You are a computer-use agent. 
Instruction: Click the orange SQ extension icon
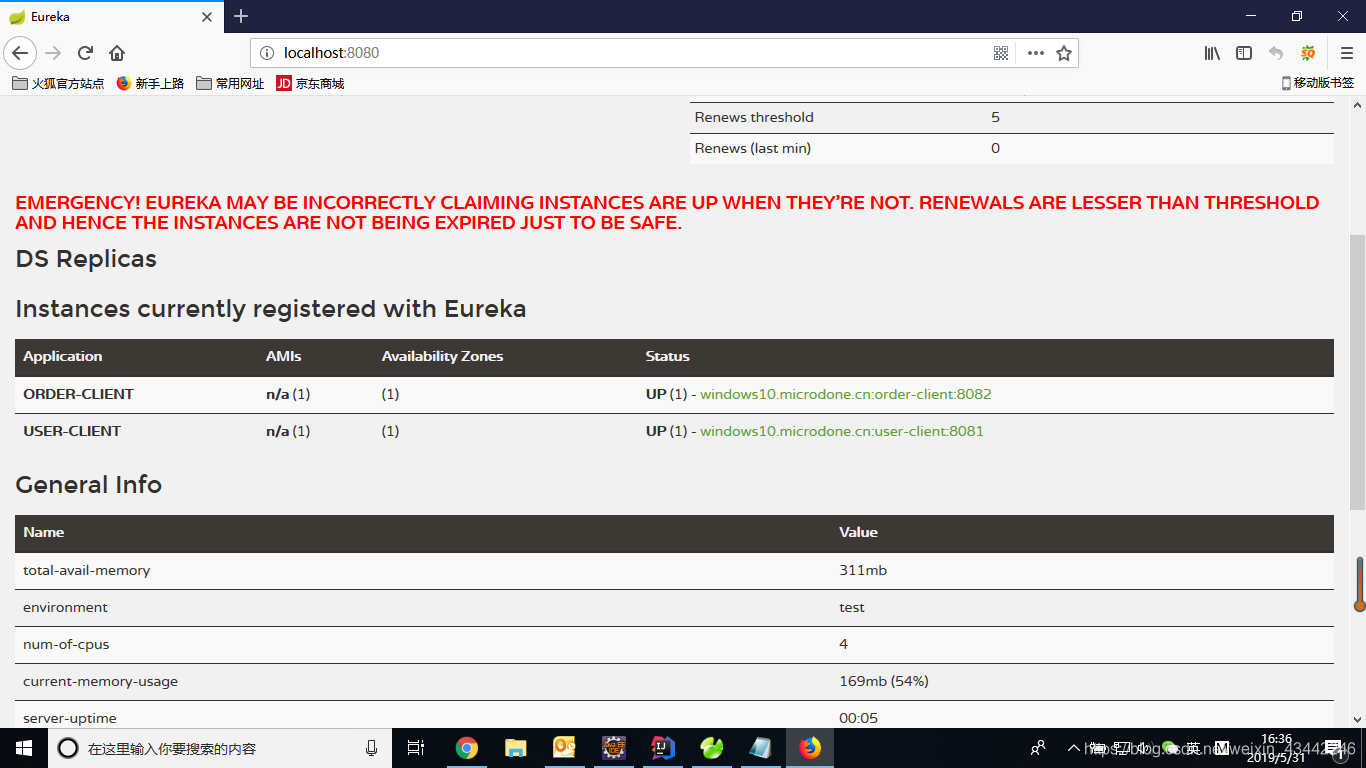click(x=1308, y=53)
